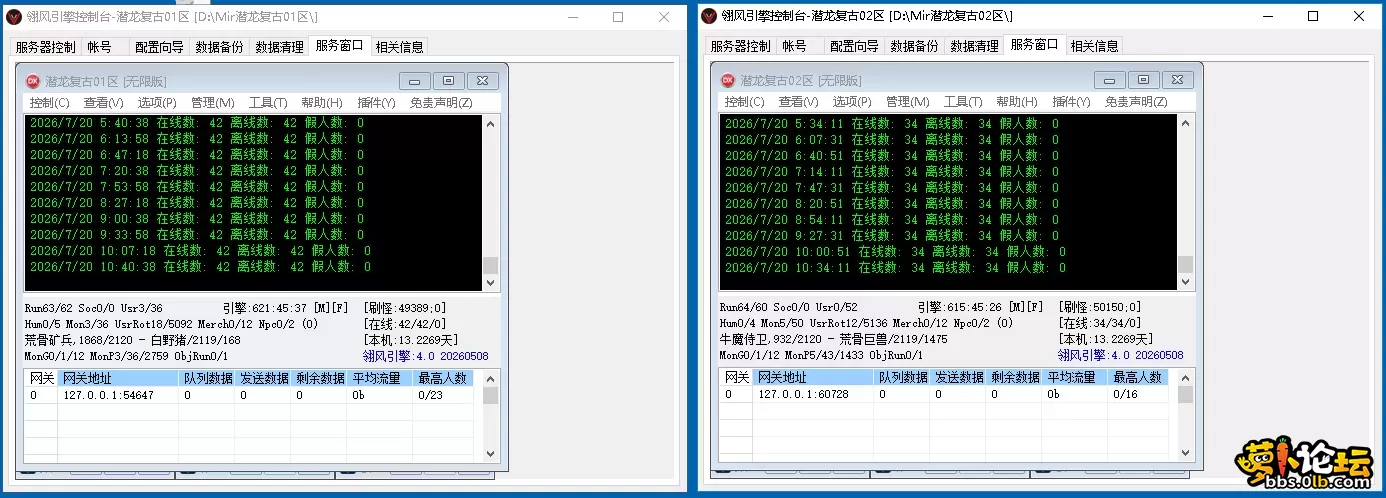
Task: Select gateway address 127.0.0.1:60728 in the 02区 table
Action: 804,394
